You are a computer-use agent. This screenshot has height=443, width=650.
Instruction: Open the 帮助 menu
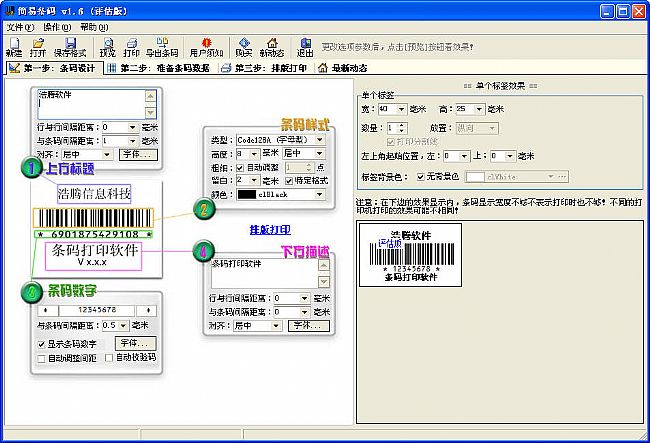click(x=94, y=27)
